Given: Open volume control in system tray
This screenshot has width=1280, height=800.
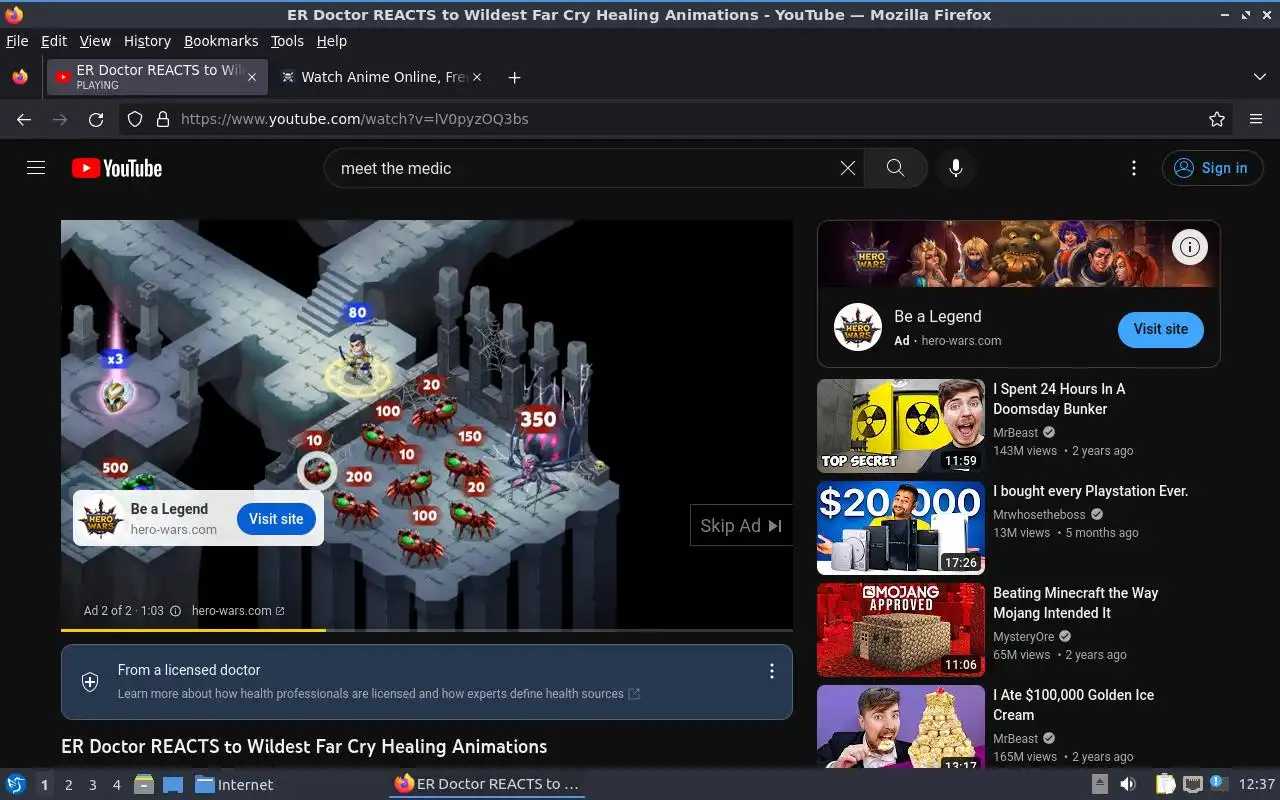Looking at the screenshot, I should [x=1127, y=784].
